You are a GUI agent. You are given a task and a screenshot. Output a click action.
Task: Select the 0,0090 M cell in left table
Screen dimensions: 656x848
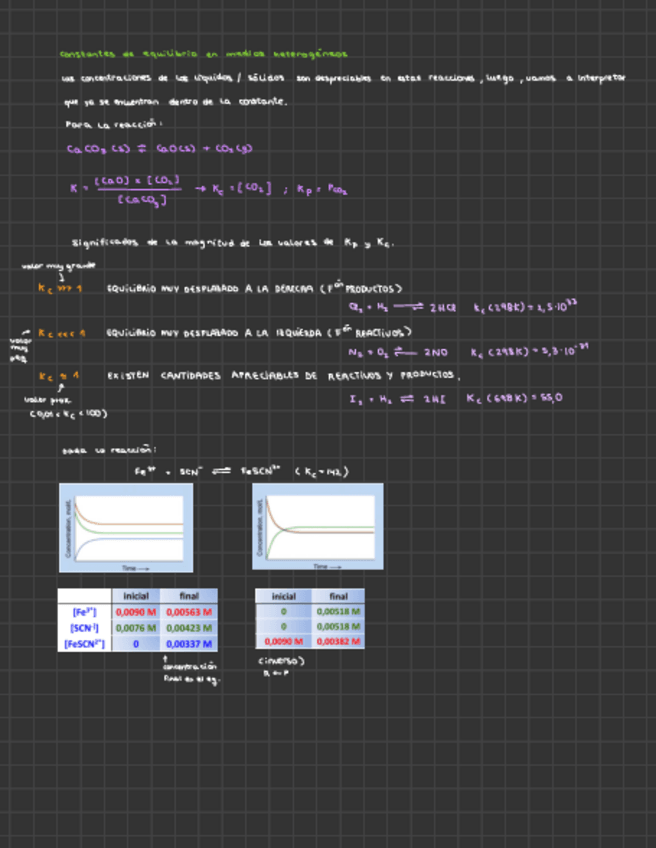click(x=135, y=611)
